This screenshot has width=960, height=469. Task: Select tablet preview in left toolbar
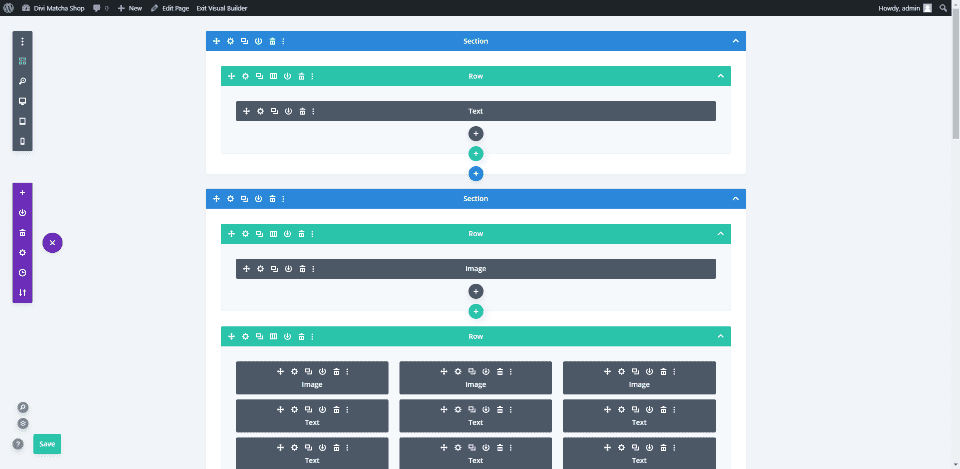pos(23,121)
